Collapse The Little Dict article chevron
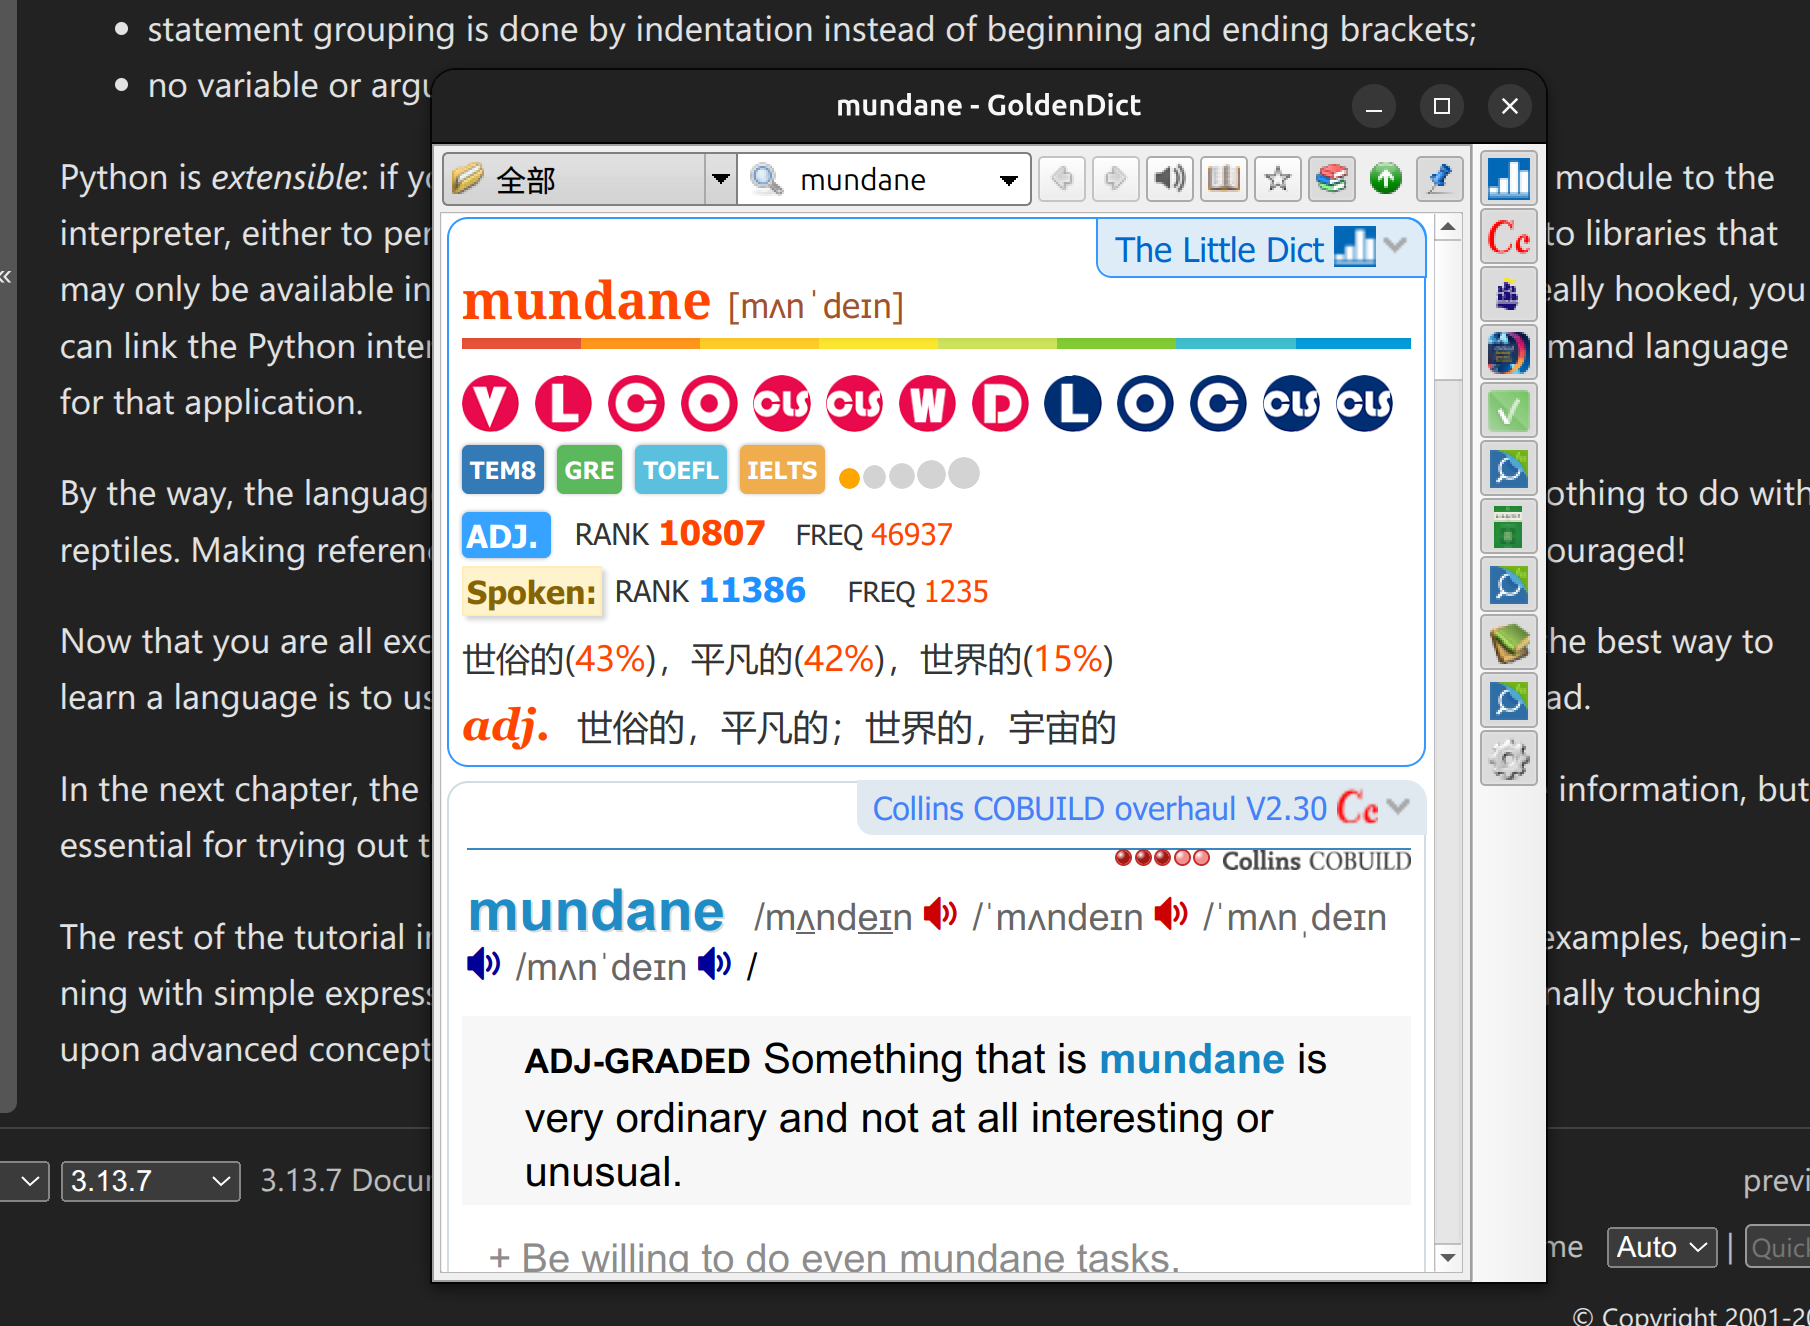The image size is (1810, 1326). [1397, 245]
